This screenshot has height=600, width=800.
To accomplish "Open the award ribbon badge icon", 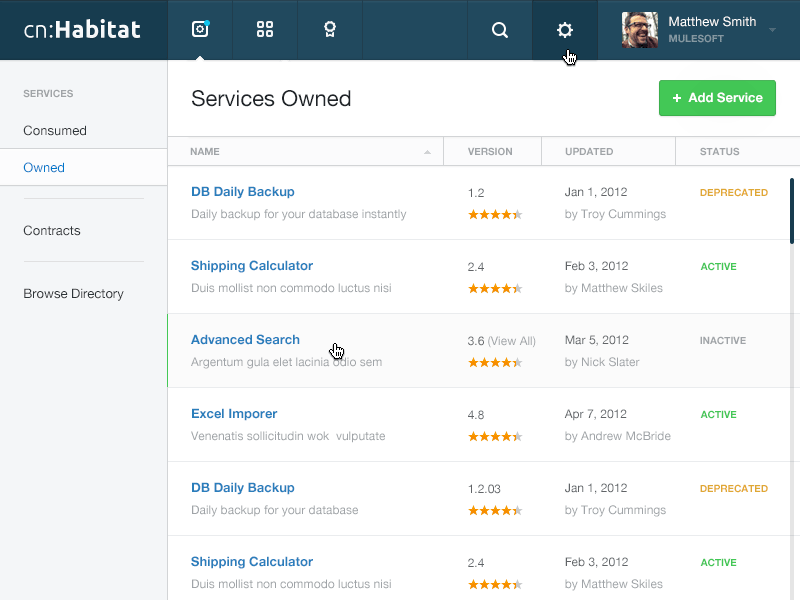I will coord(329,30).
